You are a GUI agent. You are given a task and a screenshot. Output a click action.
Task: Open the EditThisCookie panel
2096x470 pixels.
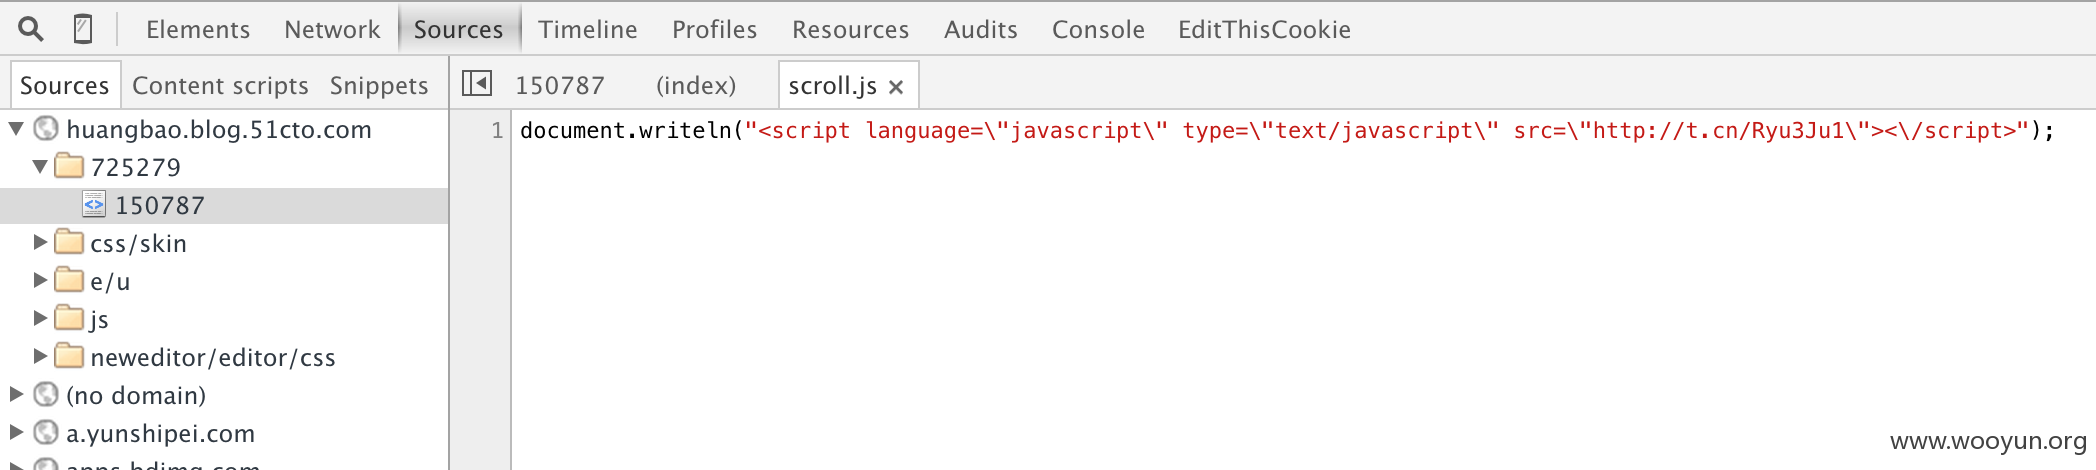(1264, 30)
